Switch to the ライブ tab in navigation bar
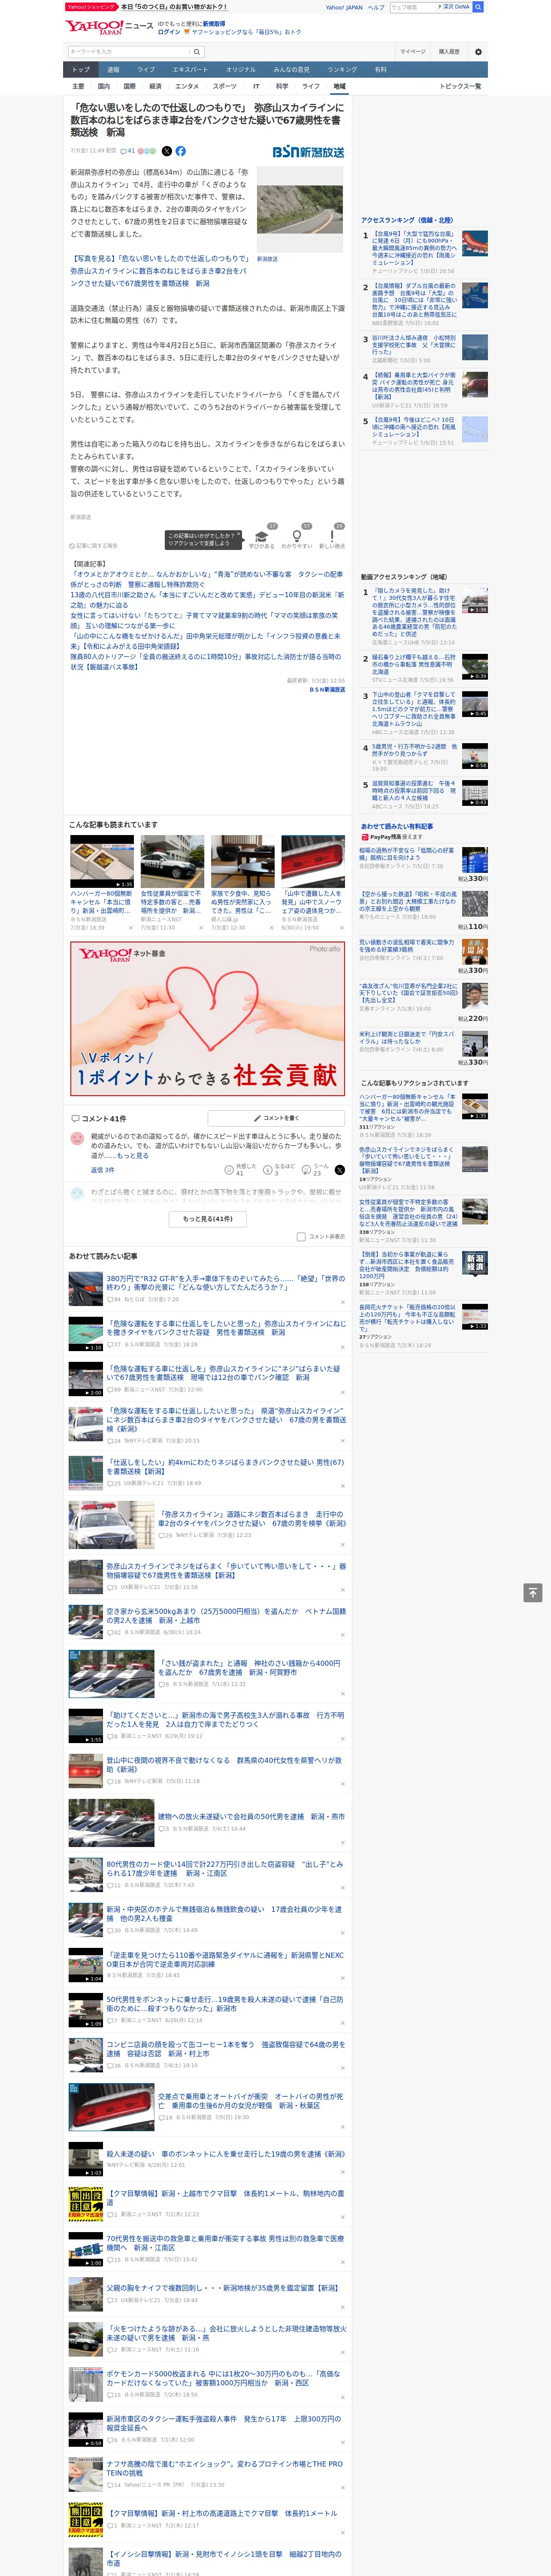Viewport: 551px width, 2576px height. point(146,70)
